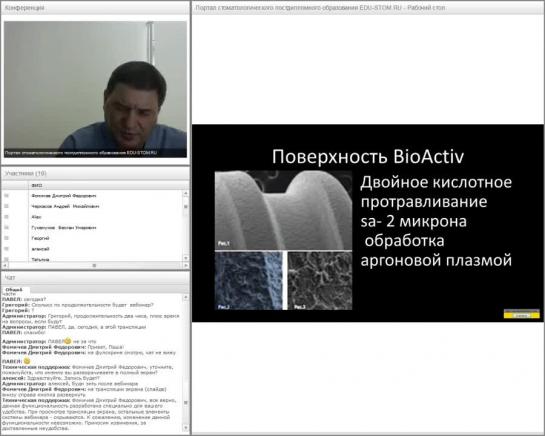The image size is (545, 436).
Task: Click status icon beside Фомичев Дмитрий Федорович
Action: [x=6, y=196]
